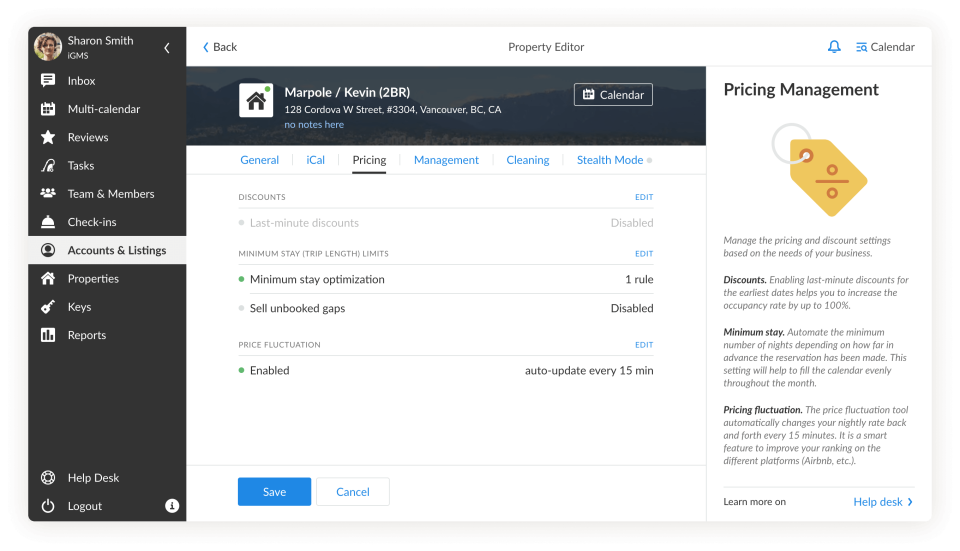The image size is (960, 551).
Task: Edit the Discounts section
Action: [643, 197]
